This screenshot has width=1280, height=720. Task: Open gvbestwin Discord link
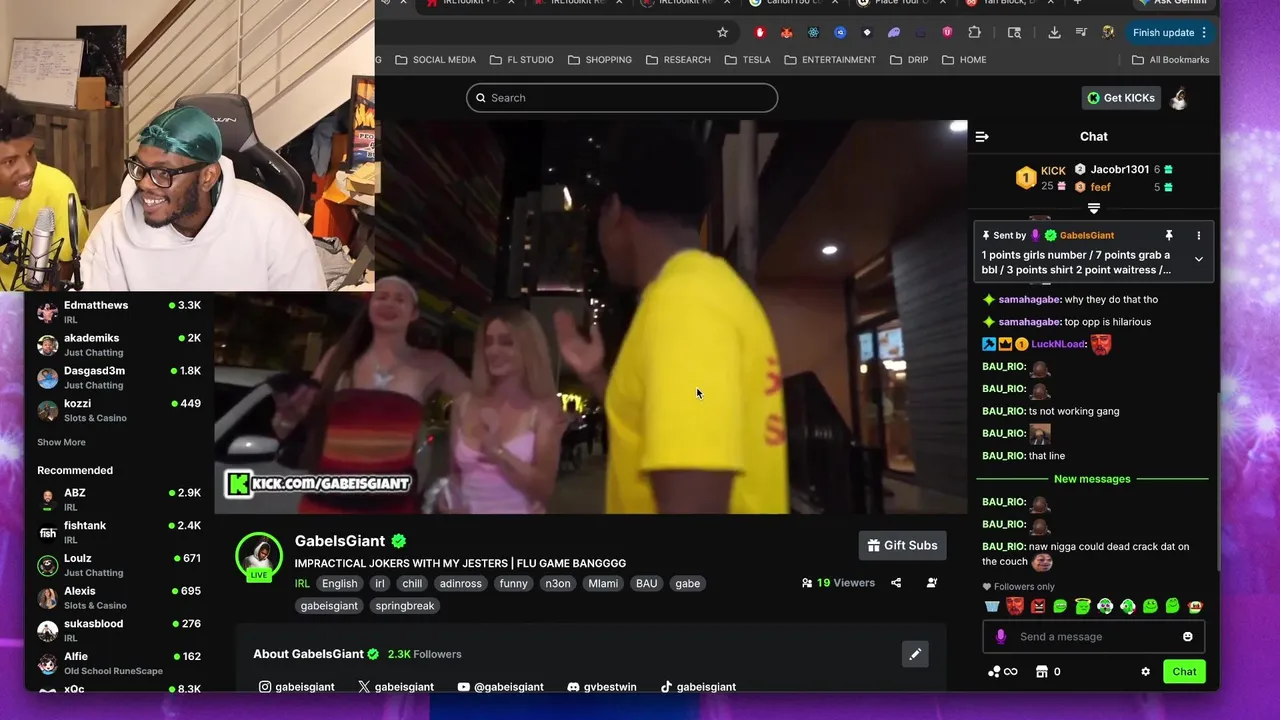pos(601,687)
